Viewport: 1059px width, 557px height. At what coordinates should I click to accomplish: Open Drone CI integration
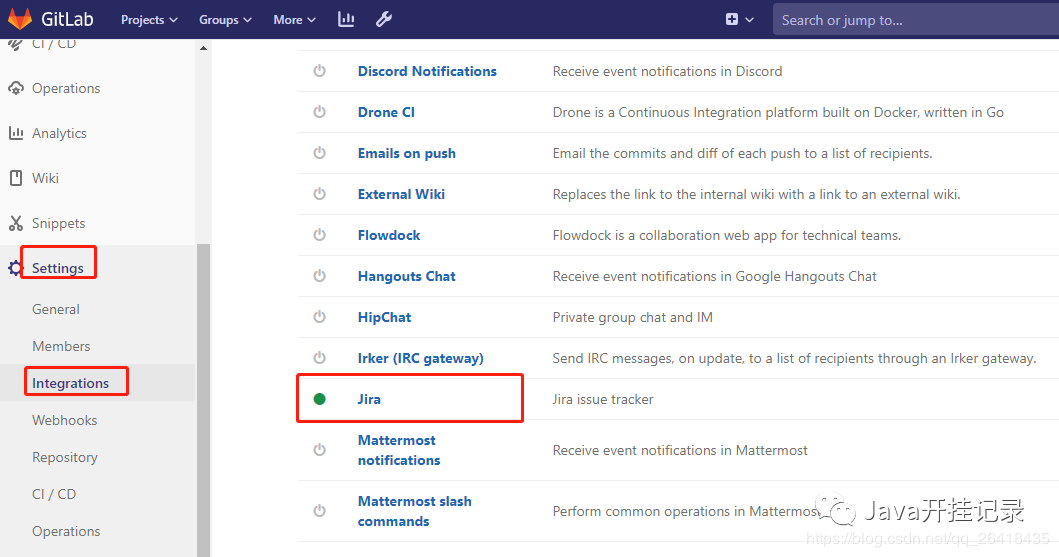pos(386,112)
